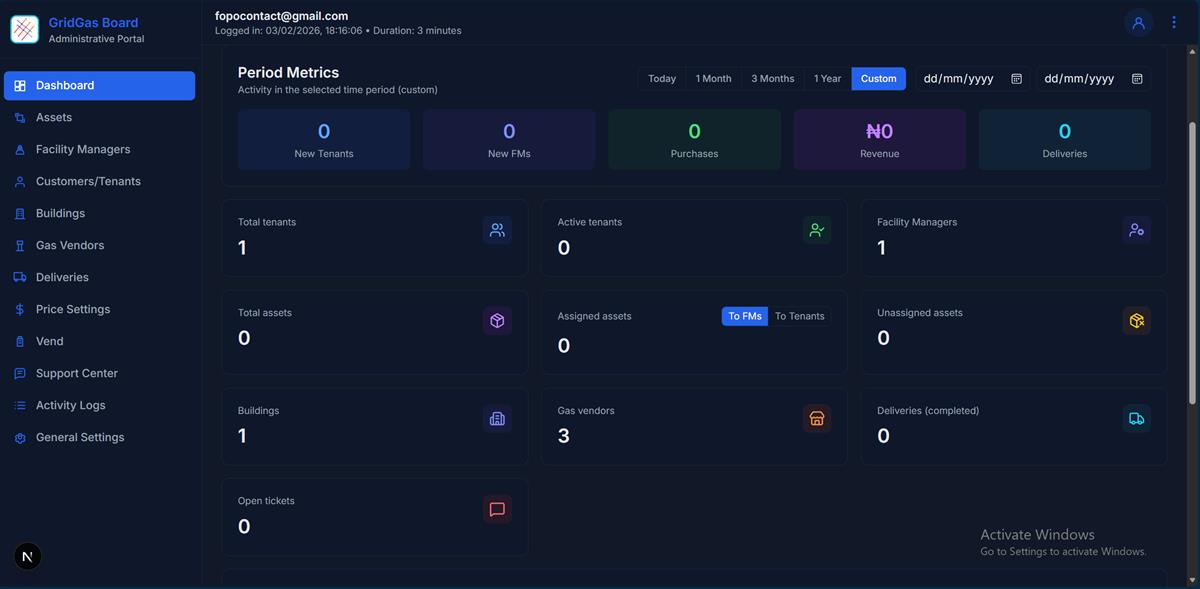Open General Settings
The height and width of the screenshot is (589, 1200).
[99, 438]
